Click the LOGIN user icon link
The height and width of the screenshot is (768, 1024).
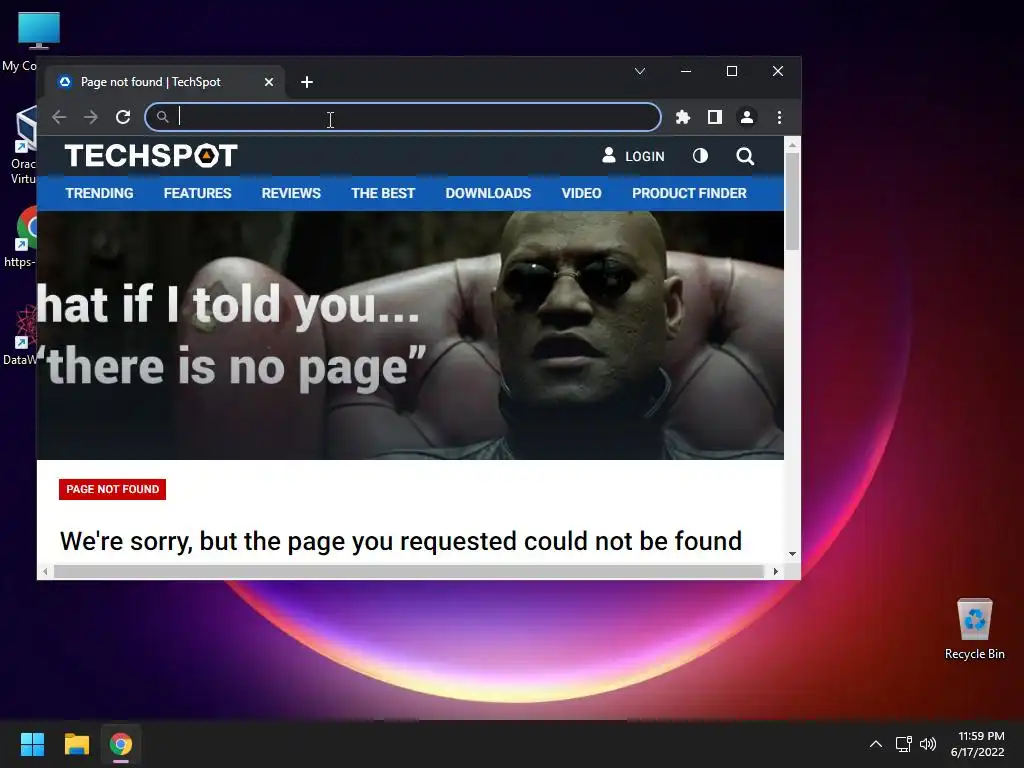point(633,156)
